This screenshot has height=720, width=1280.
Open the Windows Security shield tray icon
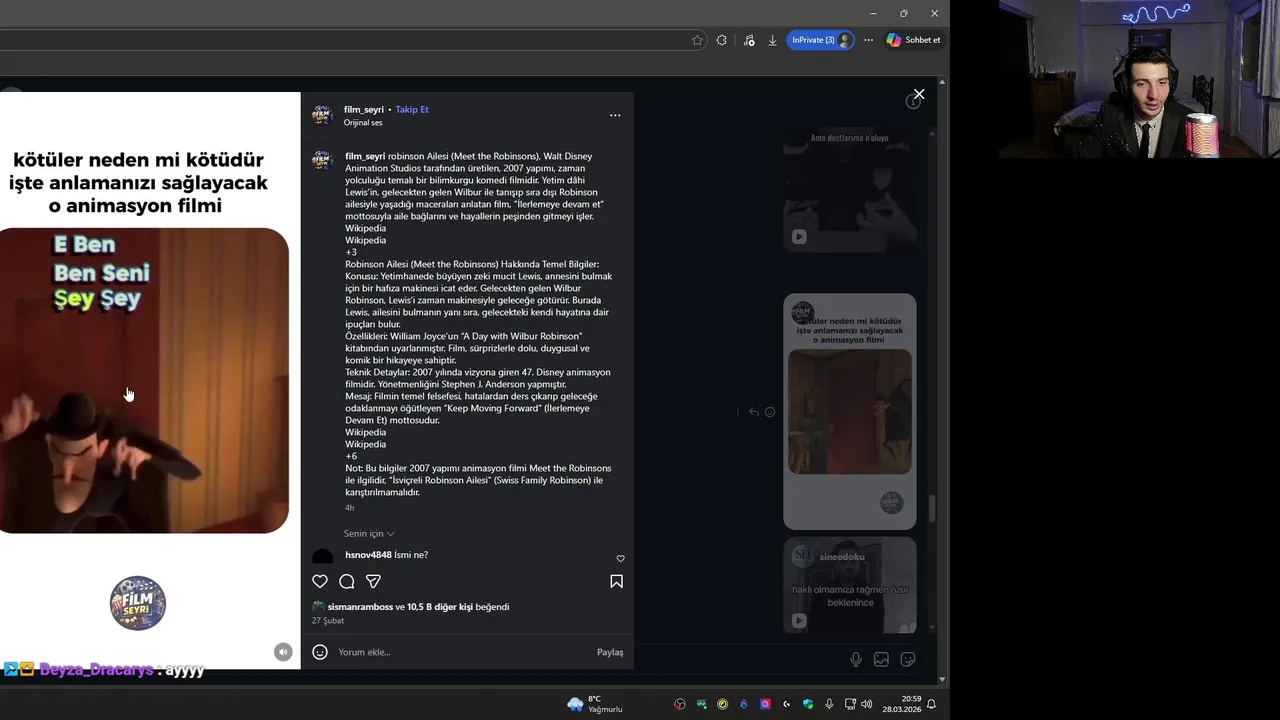tap(808, 704)
